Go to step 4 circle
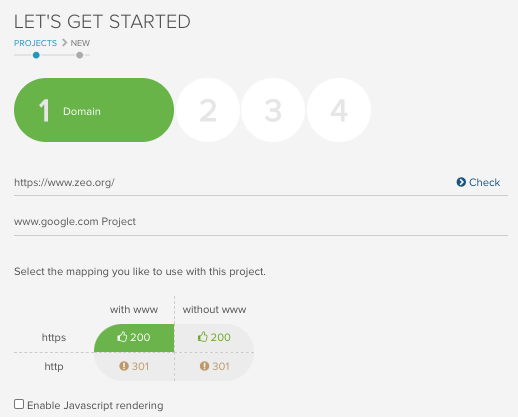 [339, 110]
